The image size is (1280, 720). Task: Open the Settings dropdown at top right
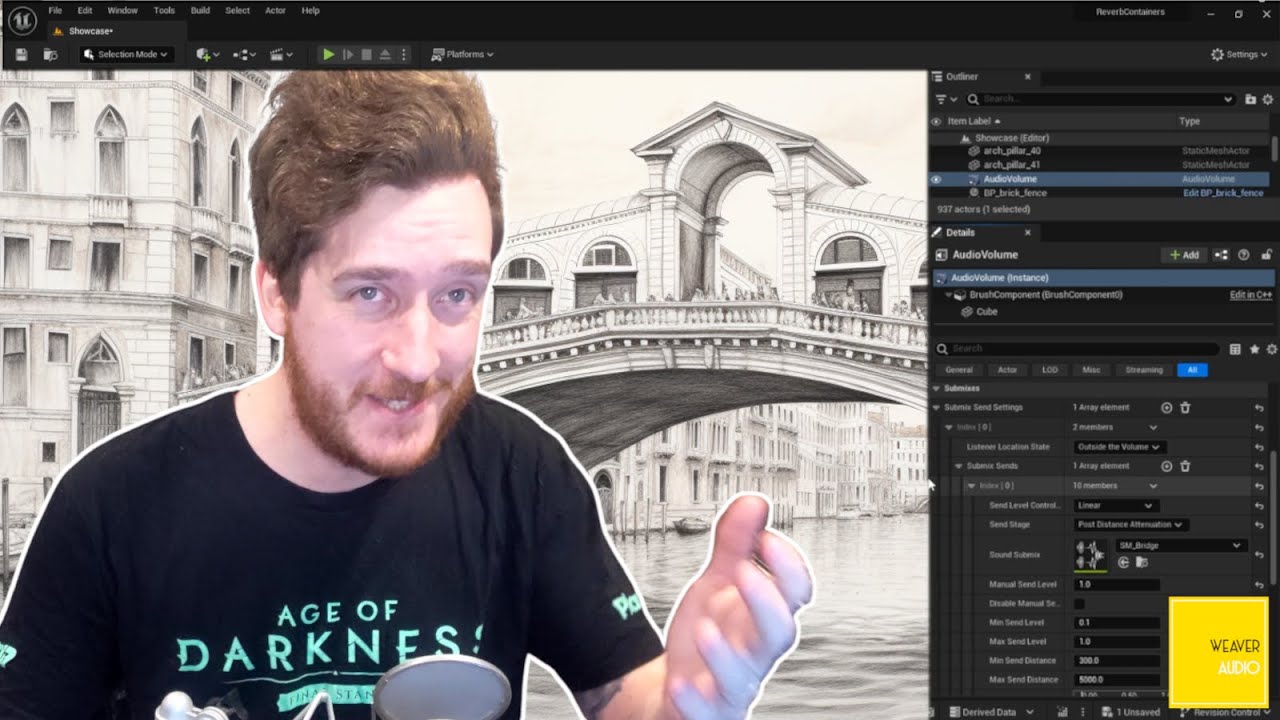coord(1239,54)
